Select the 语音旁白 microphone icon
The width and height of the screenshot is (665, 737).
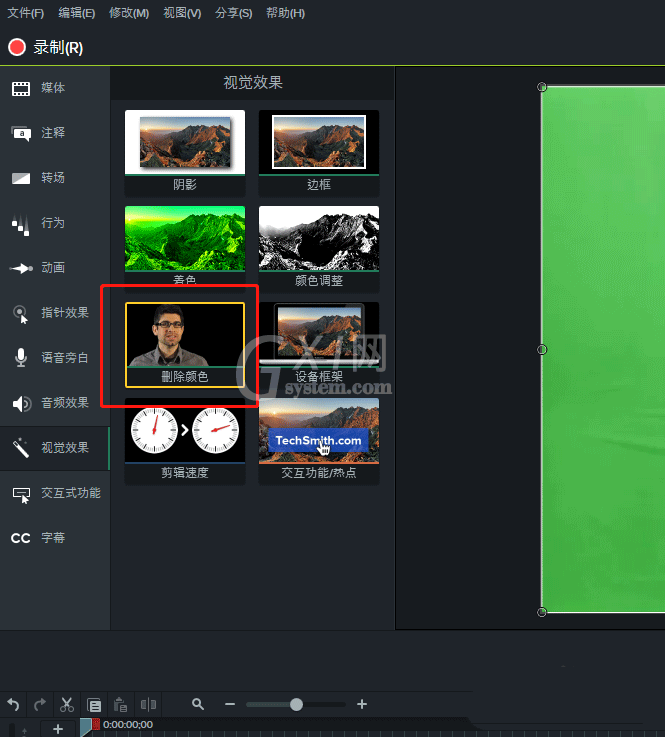coord(21,358)
